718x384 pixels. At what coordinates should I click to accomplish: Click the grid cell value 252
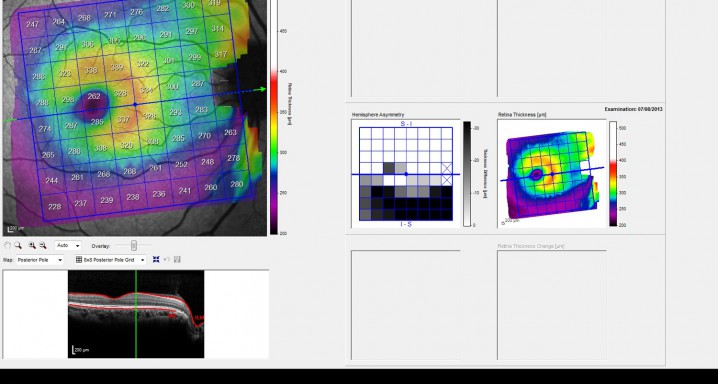[x=181, y=164]
